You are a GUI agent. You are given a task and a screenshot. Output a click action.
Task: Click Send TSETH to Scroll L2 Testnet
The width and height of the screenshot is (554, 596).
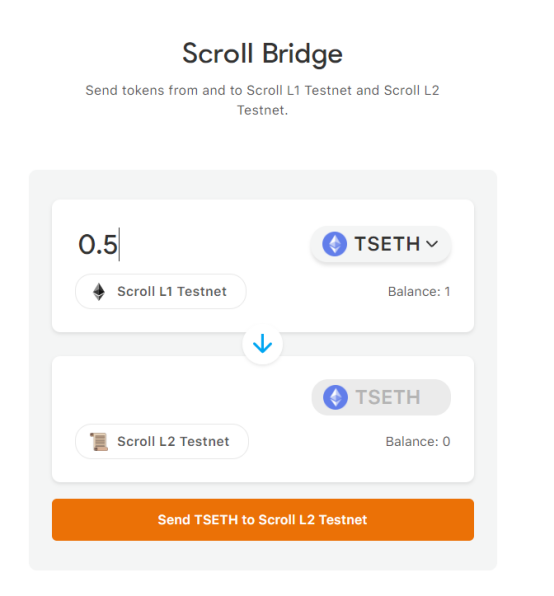coord(263,520)
